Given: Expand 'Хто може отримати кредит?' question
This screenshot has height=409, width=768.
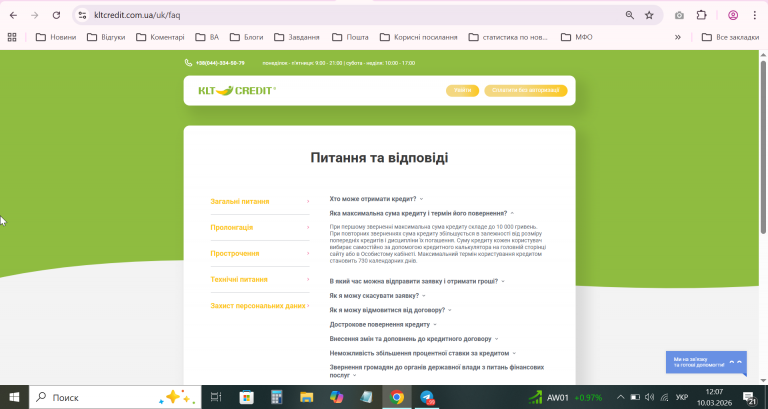Looking at the screenshot, I should pyautogui.click(x=376, y=199).
